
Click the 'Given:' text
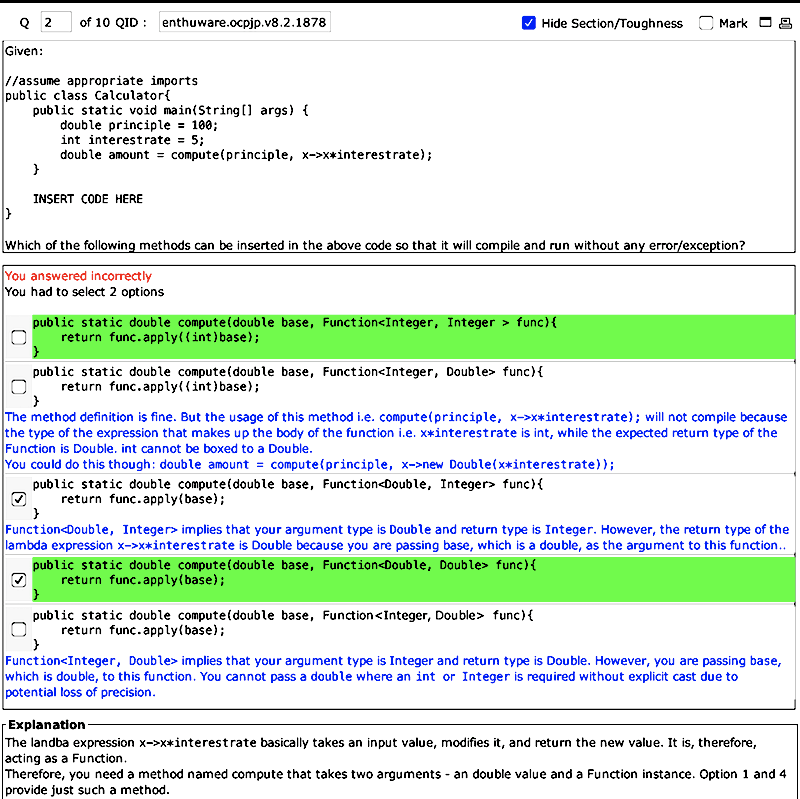24,51
